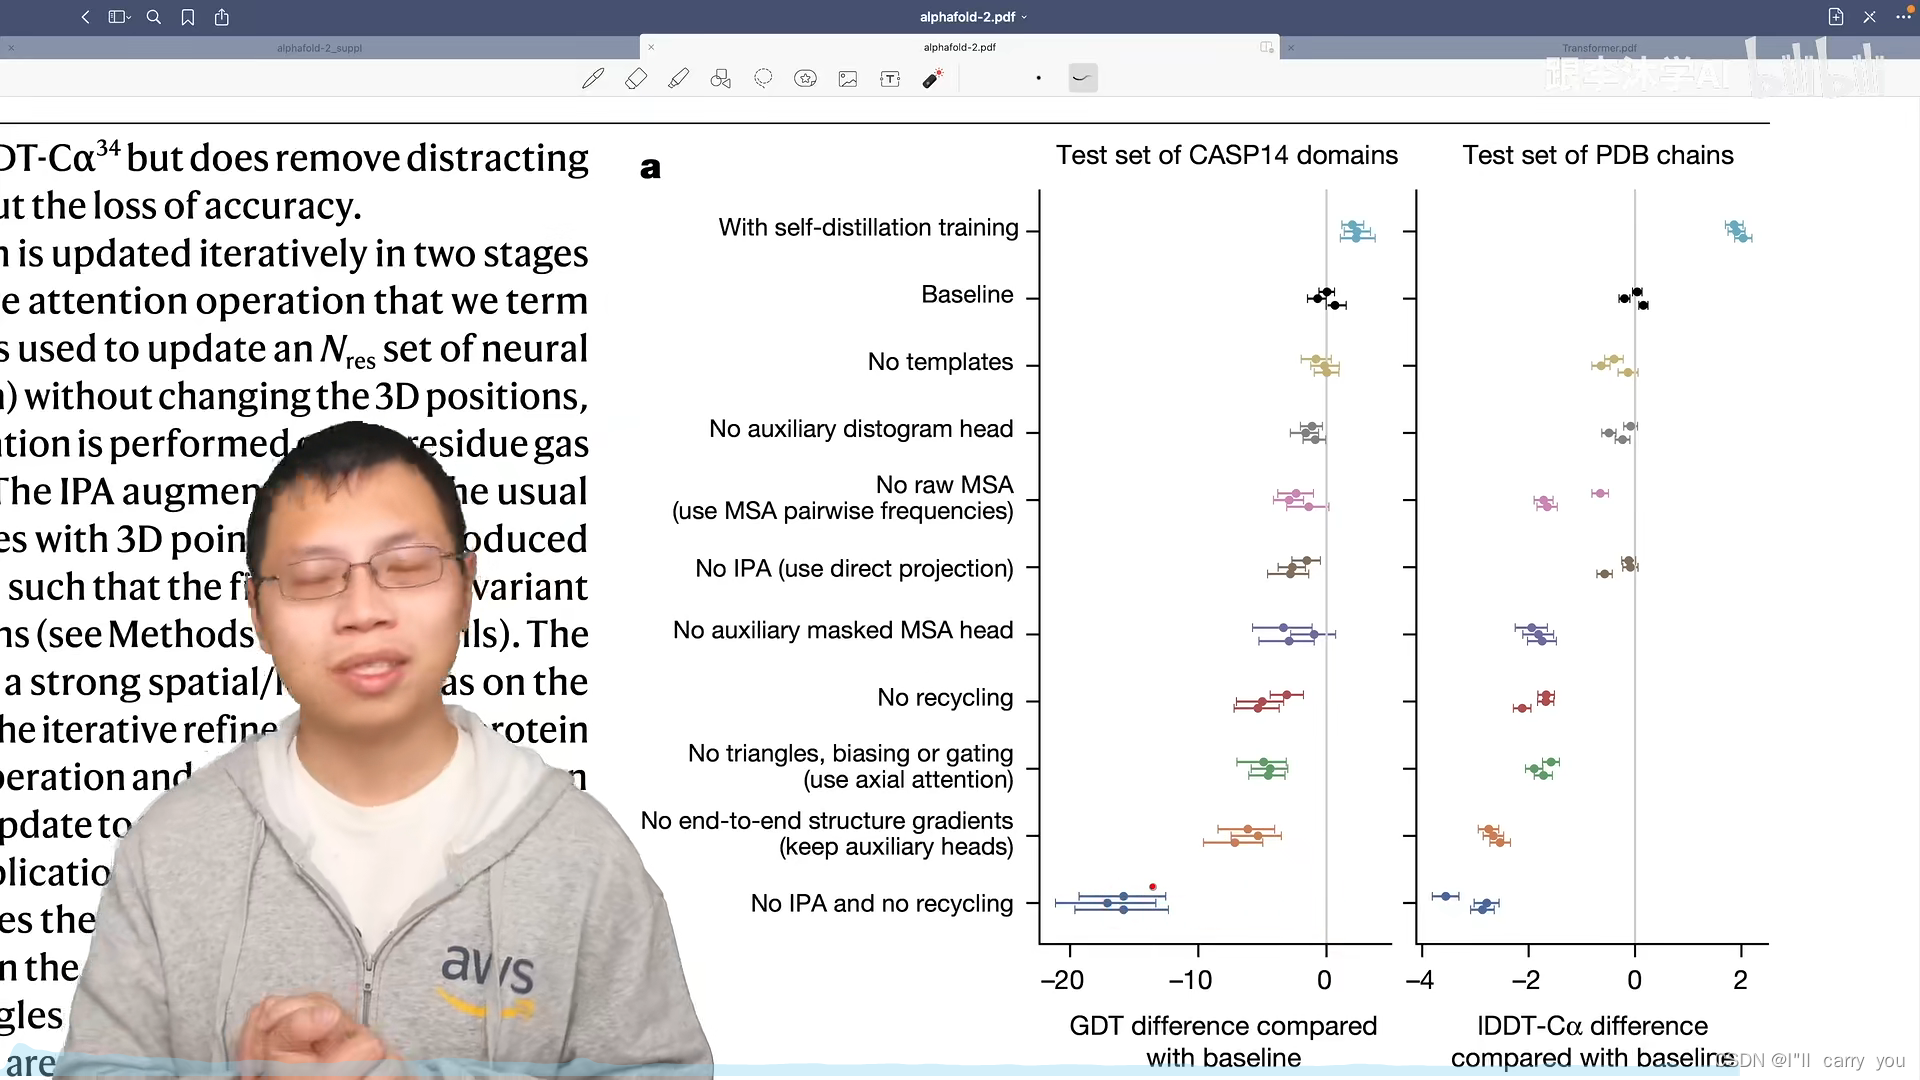Open the share/export button

click(x=222, y=17)
